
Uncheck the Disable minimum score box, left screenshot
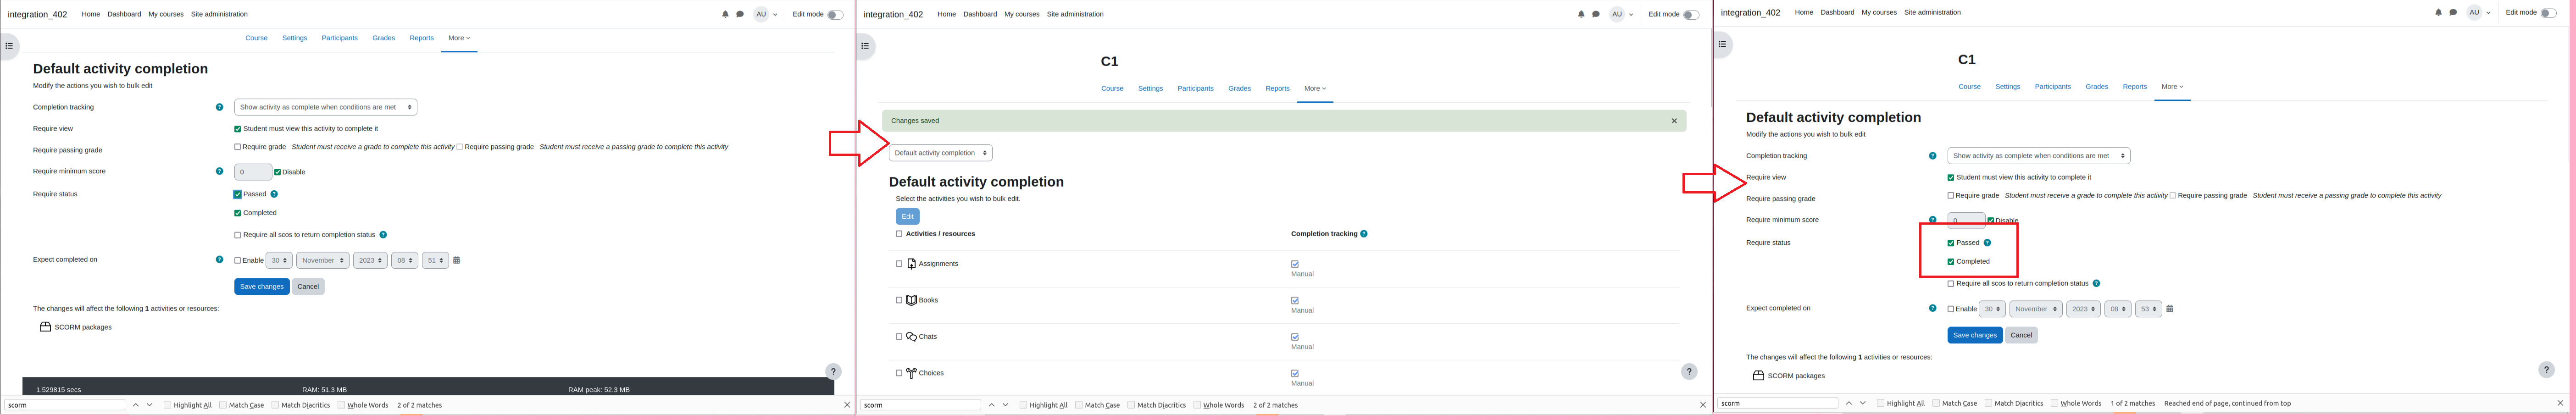(278, 172)
